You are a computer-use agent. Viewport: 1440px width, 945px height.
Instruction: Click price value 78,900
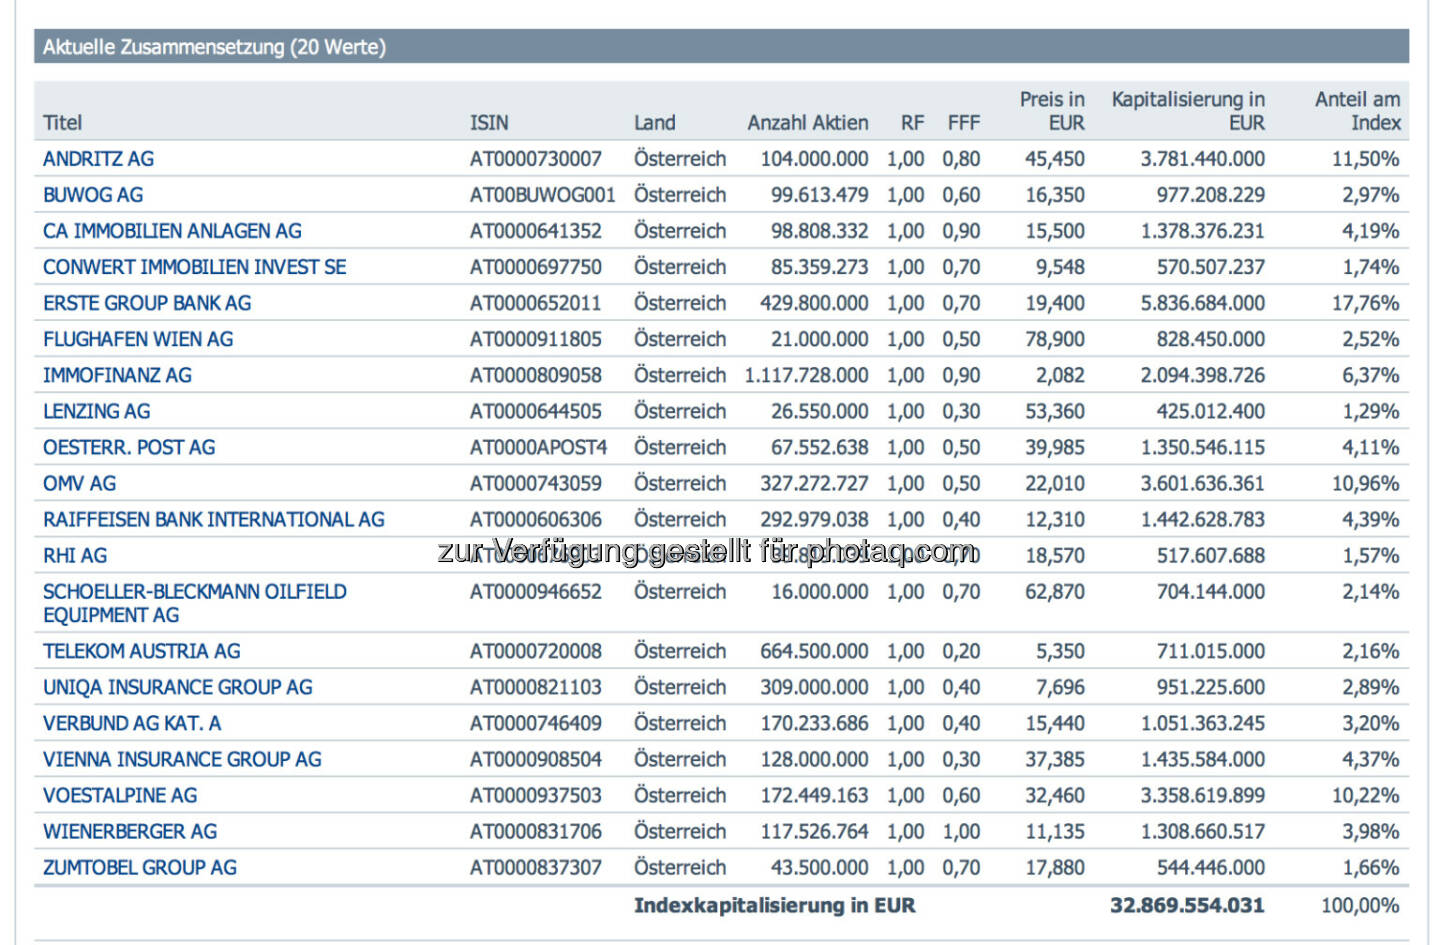tap(1055, 339)
